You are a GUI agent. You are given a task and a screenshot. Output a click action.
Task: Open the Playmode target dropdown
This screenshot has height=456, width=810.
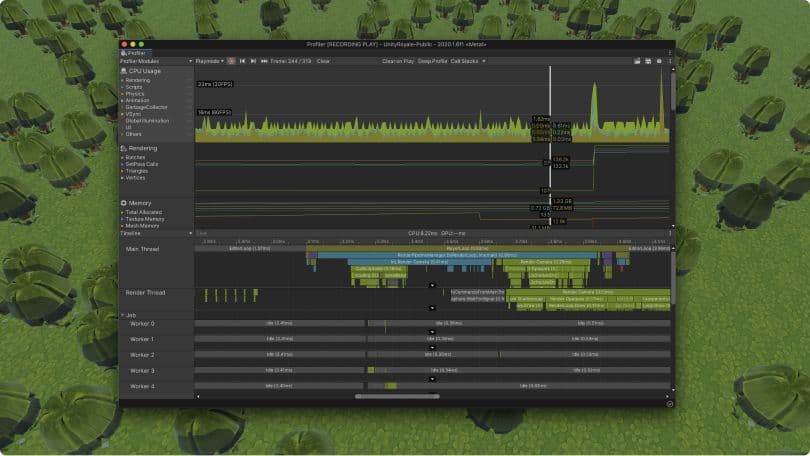pyautogui.click(x=209, y=61)
